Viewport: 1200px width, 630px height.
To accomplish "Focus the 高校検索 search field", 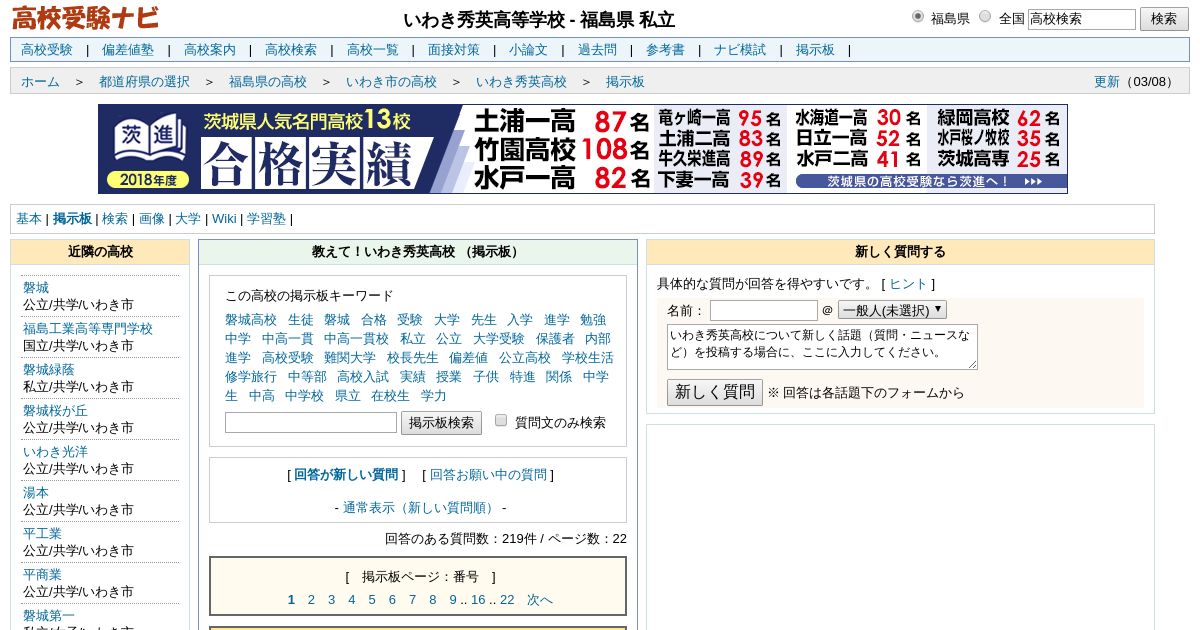I will (x=1081, y=19).
